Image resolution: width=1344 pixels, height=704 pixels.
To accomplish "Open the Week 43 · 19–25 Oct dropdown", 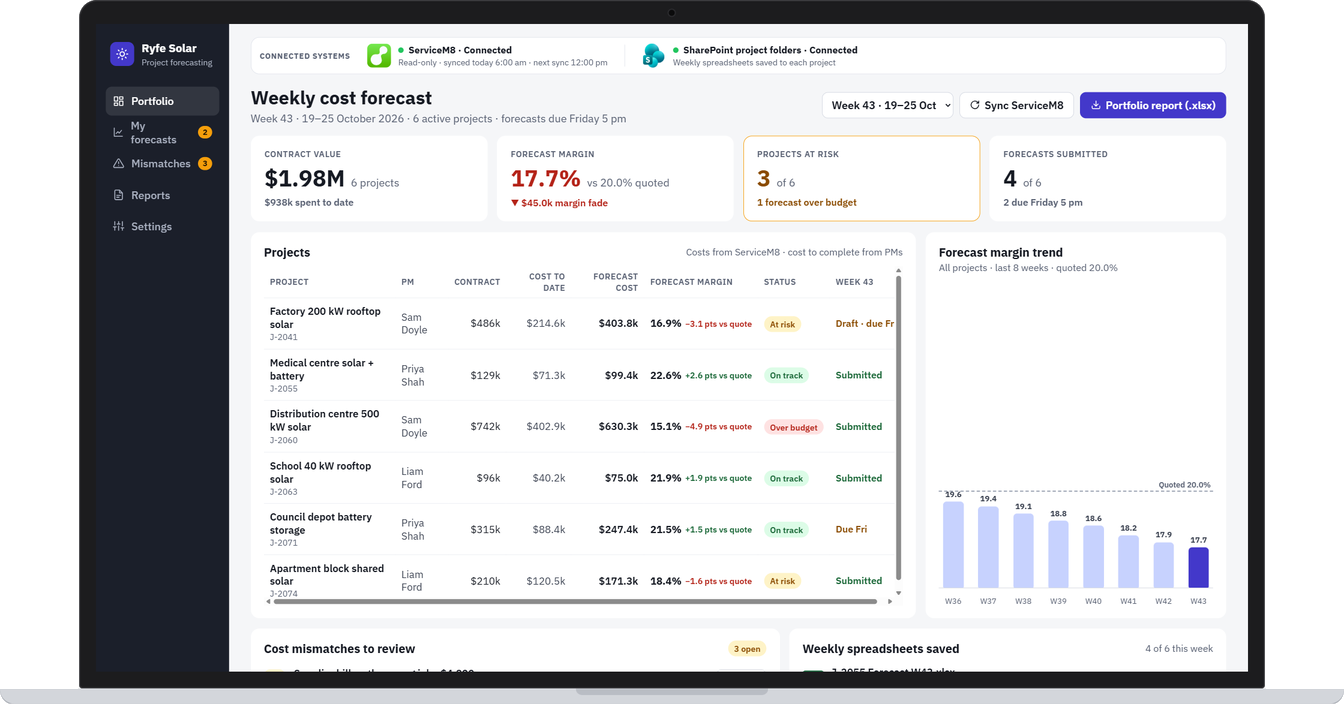I will [x=888, y=105].
